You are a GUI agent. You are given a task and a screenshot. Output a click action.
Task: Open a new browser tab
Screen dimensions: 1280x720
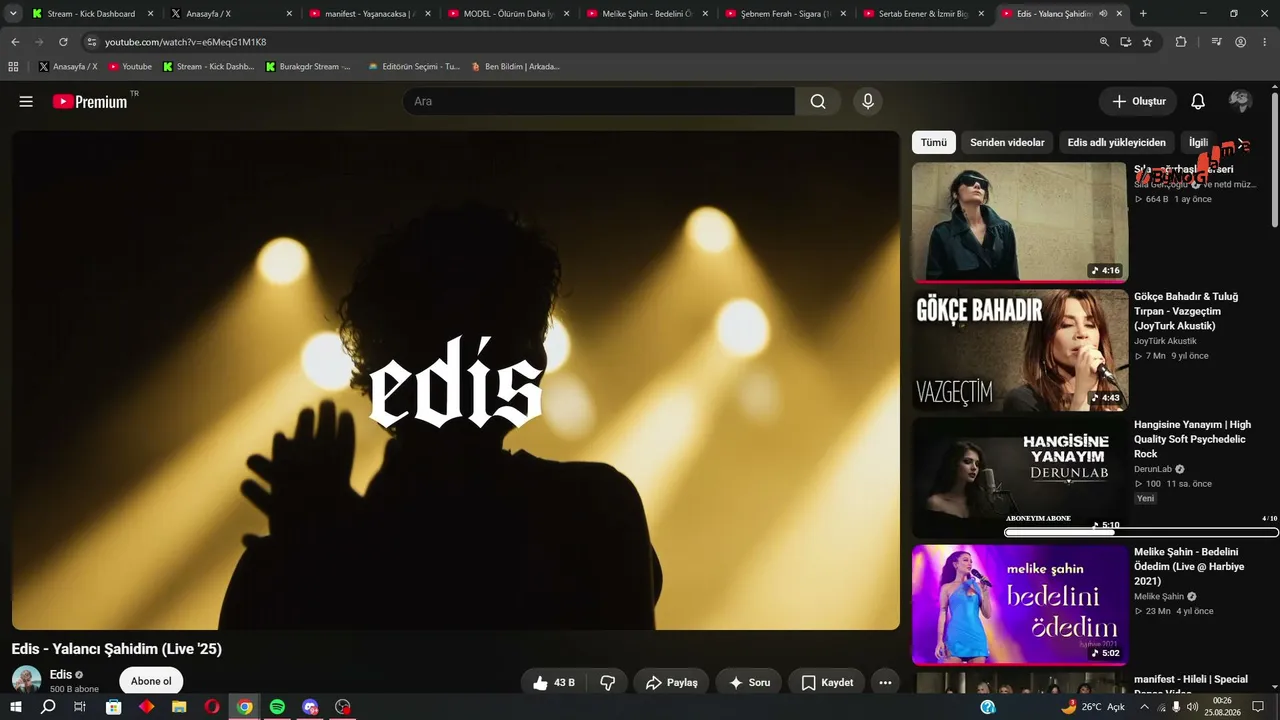pyautogui.click(x=1143, y=14)
